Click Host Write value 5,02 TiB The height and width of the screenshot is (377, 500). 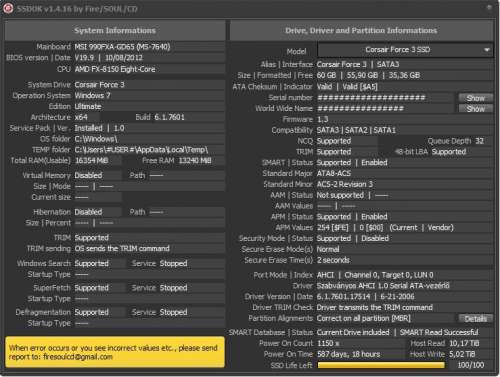[462, 354]
